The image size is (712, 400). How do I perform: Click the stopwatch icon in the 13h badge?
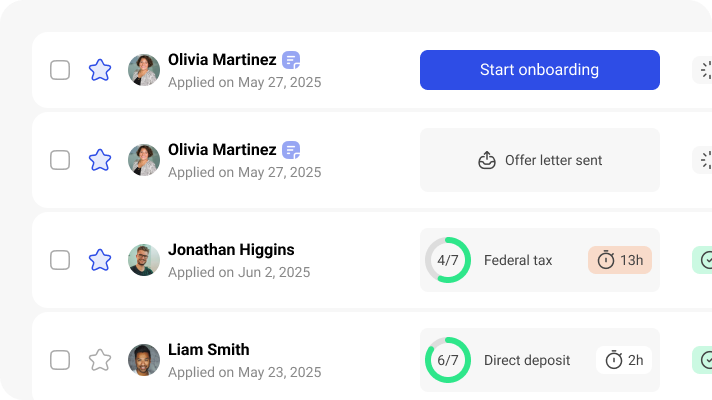tap(606, 260)
